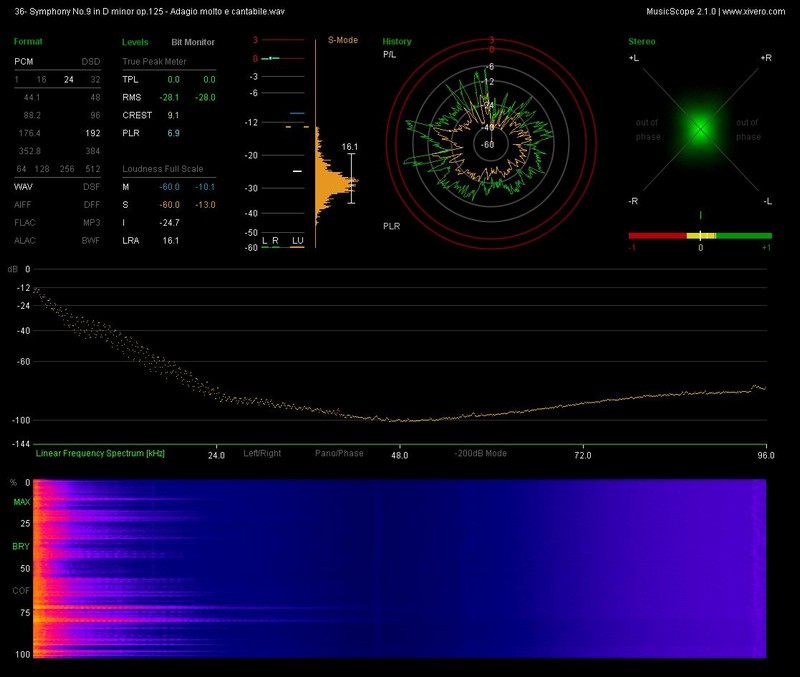Click the History panel heading
Screen dimensions: 800x677
(397, 41)
